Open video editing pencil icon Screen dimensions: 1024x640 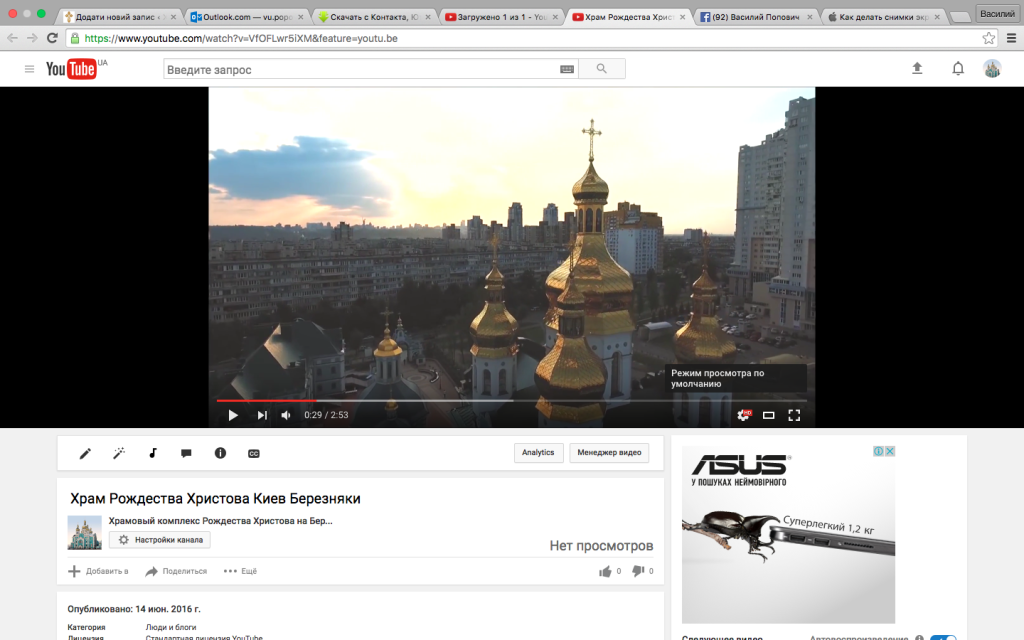(x=85, y=453)
